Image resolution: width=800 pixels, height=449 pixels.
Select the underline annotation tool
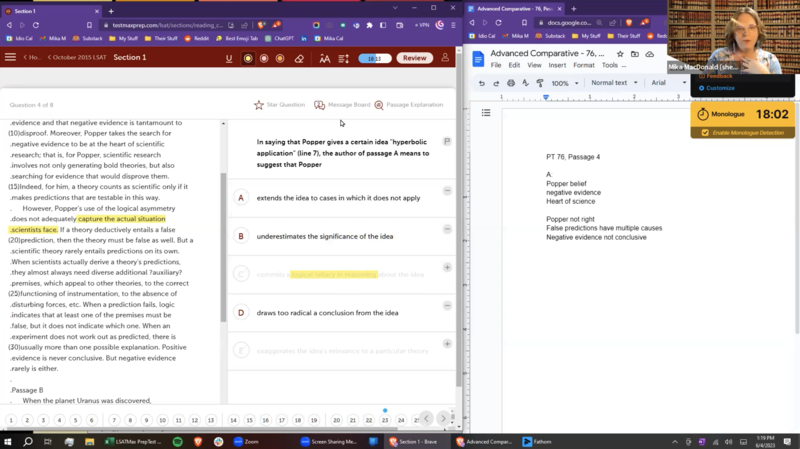[x=229, y=58]
